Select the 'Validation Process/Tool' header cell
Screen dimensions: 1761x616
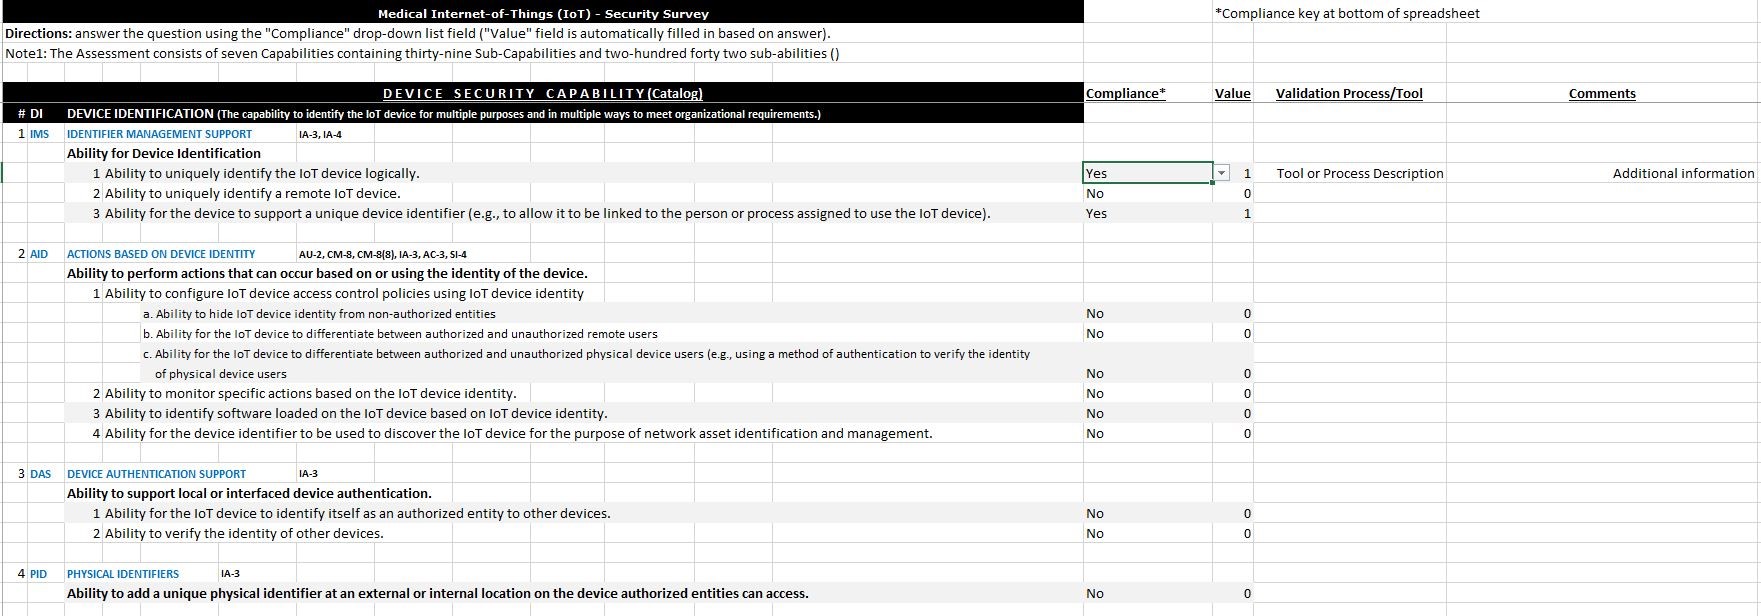pos(1349,94)
